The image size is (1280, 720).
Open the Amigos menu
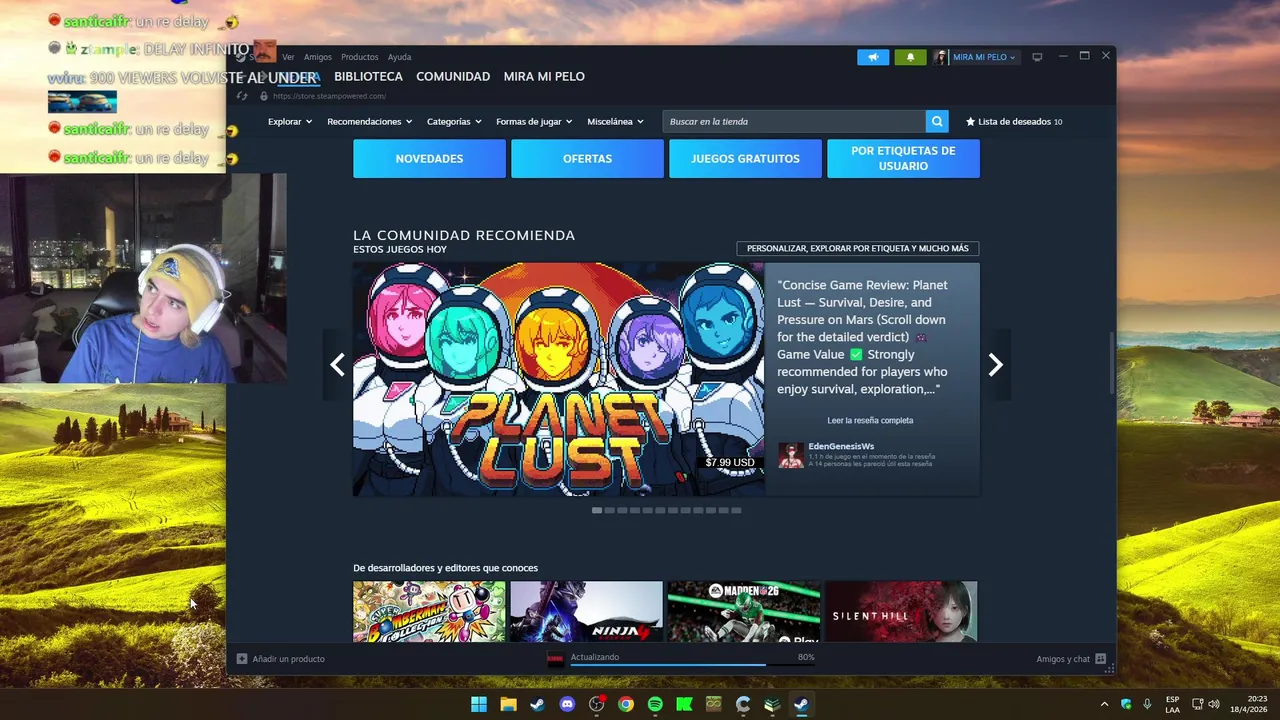point(318,57)
